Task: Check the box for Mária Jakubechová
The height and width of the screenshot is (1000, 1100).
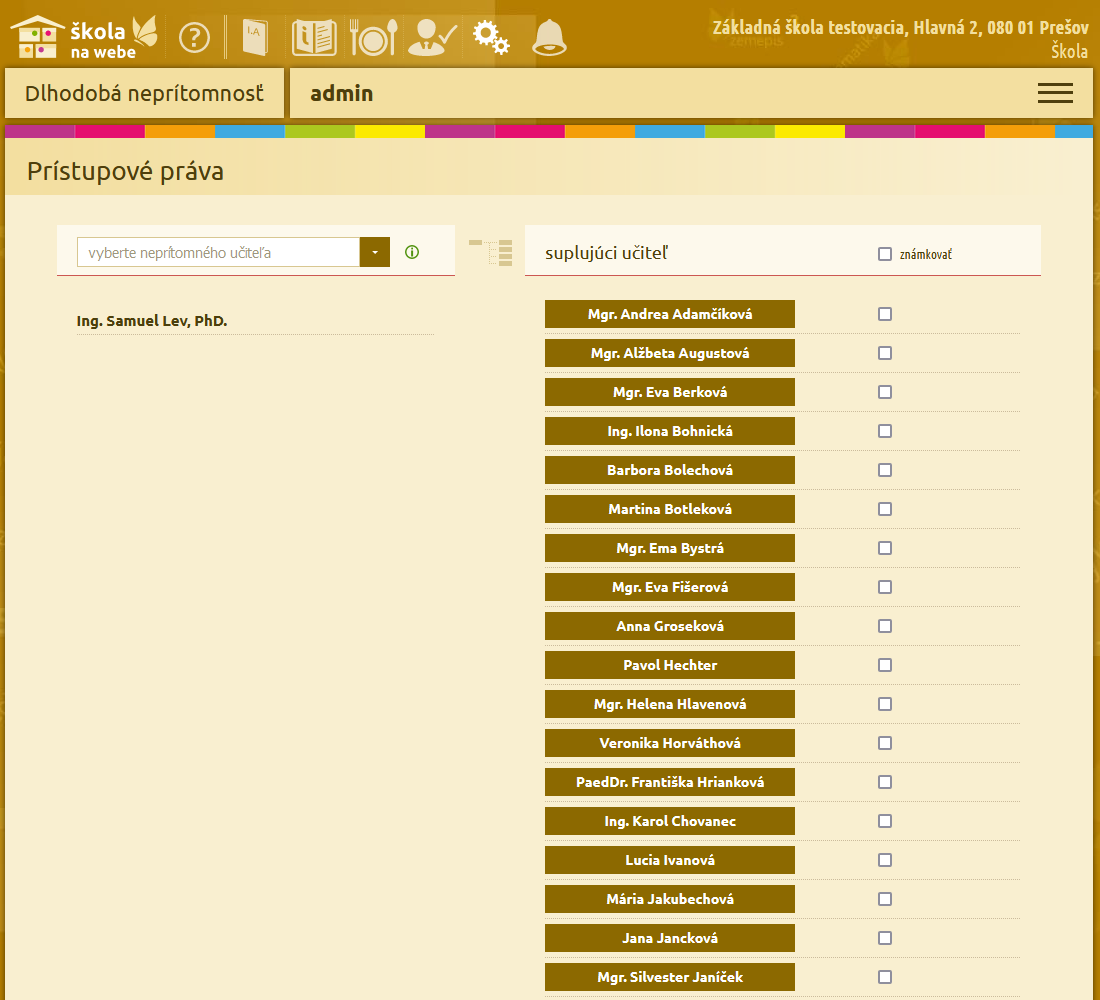Action: [885, 899]
